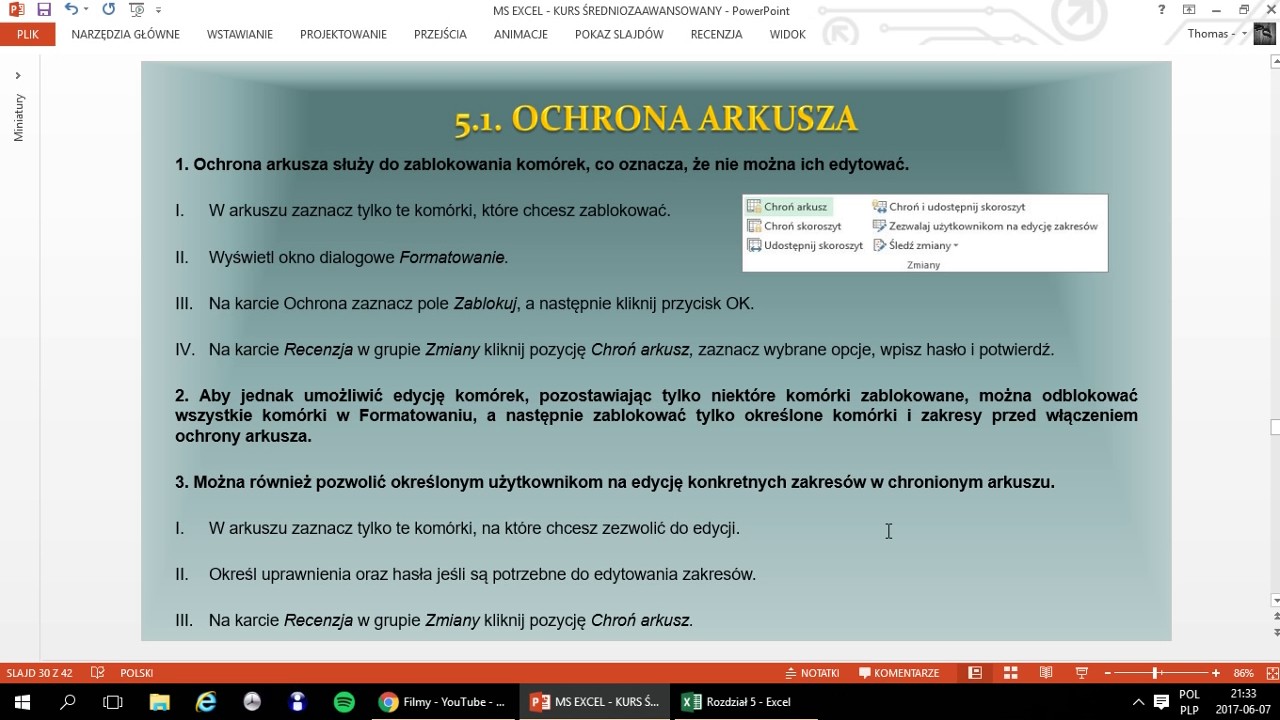
Task: Open the Thomas account dropdown
Action: [1215, 34]
